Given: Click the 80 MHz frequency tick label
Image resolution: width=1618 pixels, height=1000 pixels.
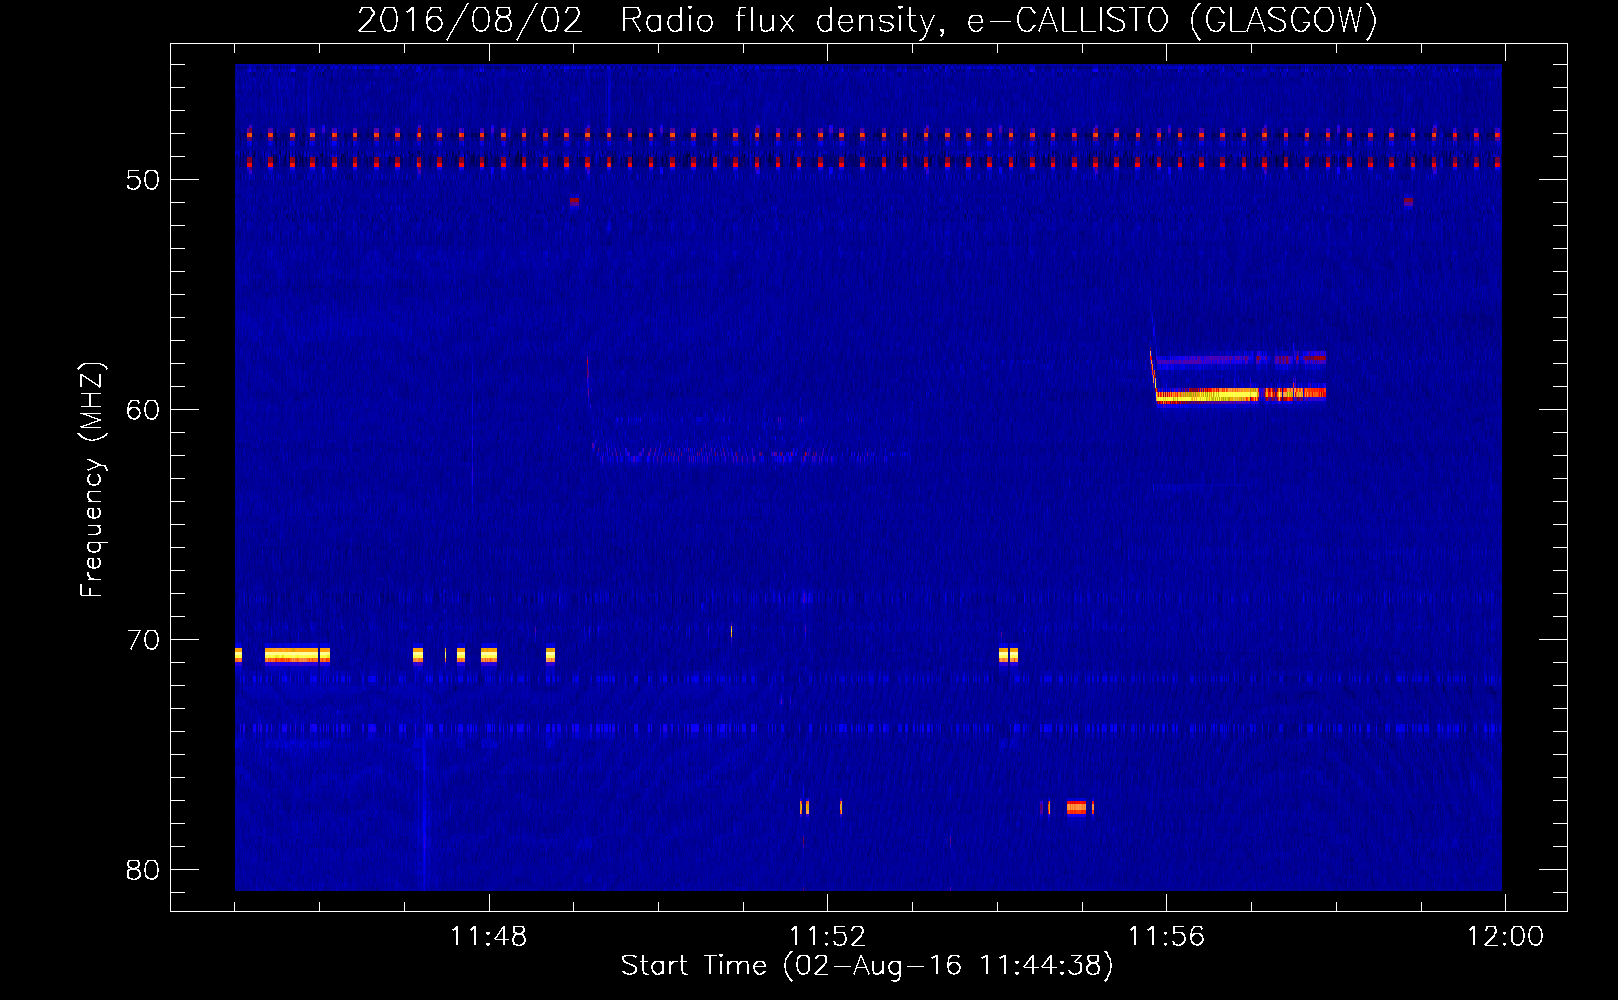Looking at the screenshot, I should pyautogui.click(x=143, y=870).
